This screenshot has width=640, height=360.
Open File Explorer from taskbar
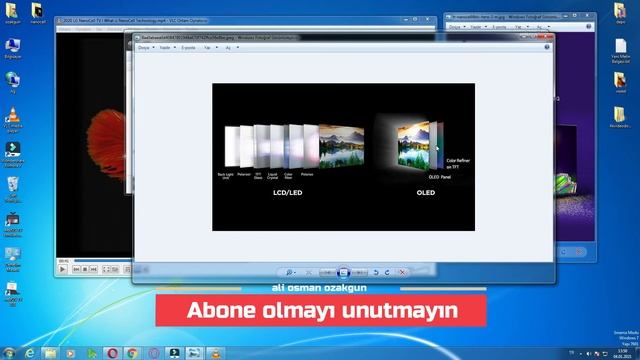(50, 353)
